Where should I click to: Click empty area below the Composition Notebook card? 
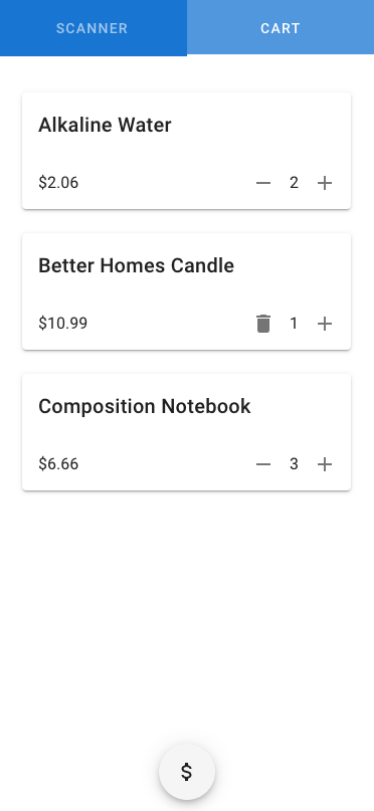coord(187,610)
